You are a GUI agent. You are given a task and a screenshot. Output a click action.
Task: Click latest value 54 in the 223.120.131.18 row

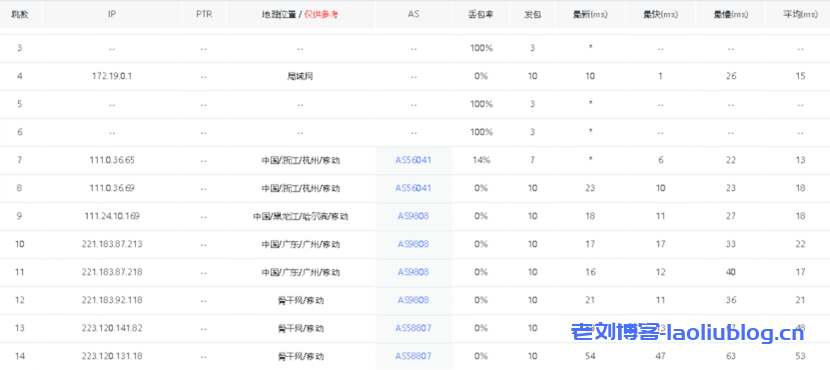pyautogui.click(x=590, y=356)
